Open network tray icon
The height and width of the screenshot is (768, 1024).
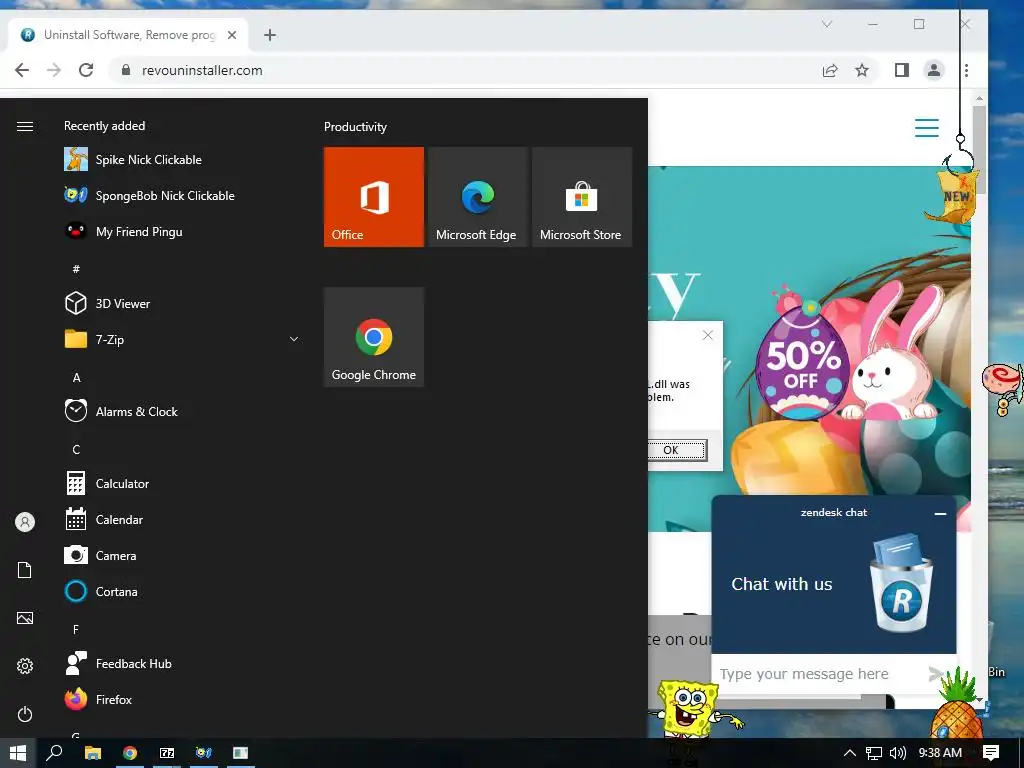[x=874, y=753]
